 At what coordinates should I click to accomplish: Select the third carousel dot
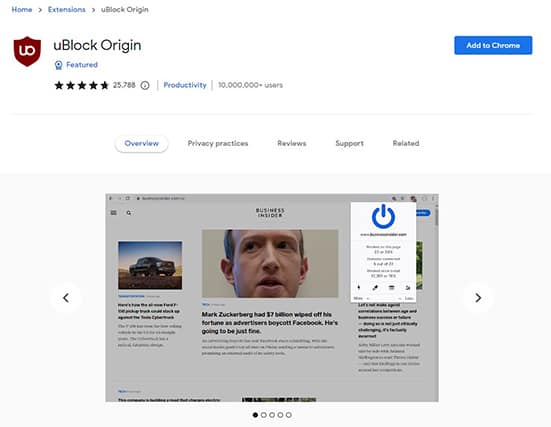[272, 415]
